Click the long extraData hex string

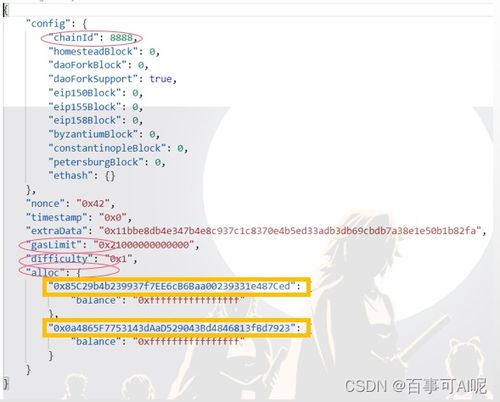[x=290, y=231]
